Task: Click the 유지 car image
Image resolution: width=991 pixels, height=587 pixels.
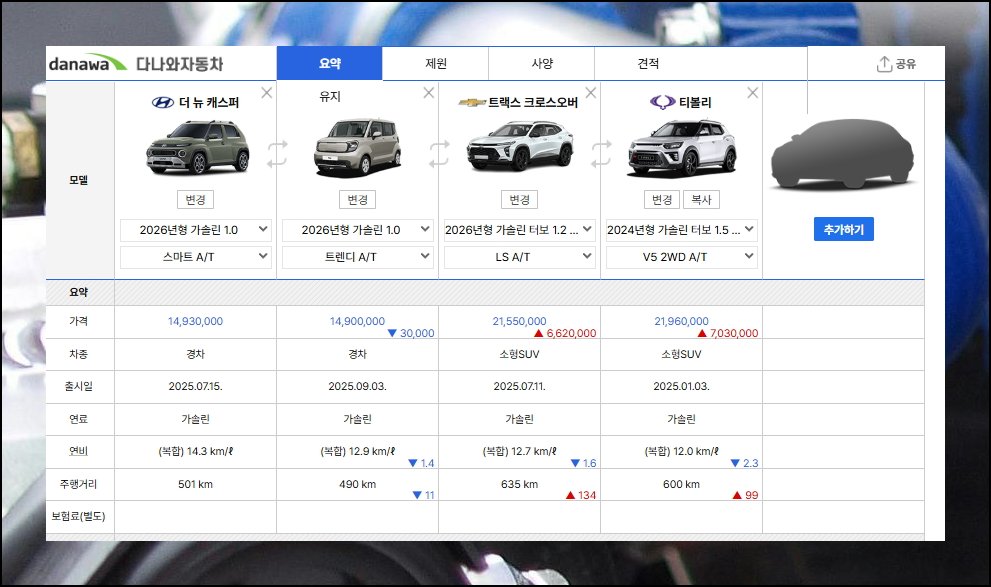Action: 358,147
